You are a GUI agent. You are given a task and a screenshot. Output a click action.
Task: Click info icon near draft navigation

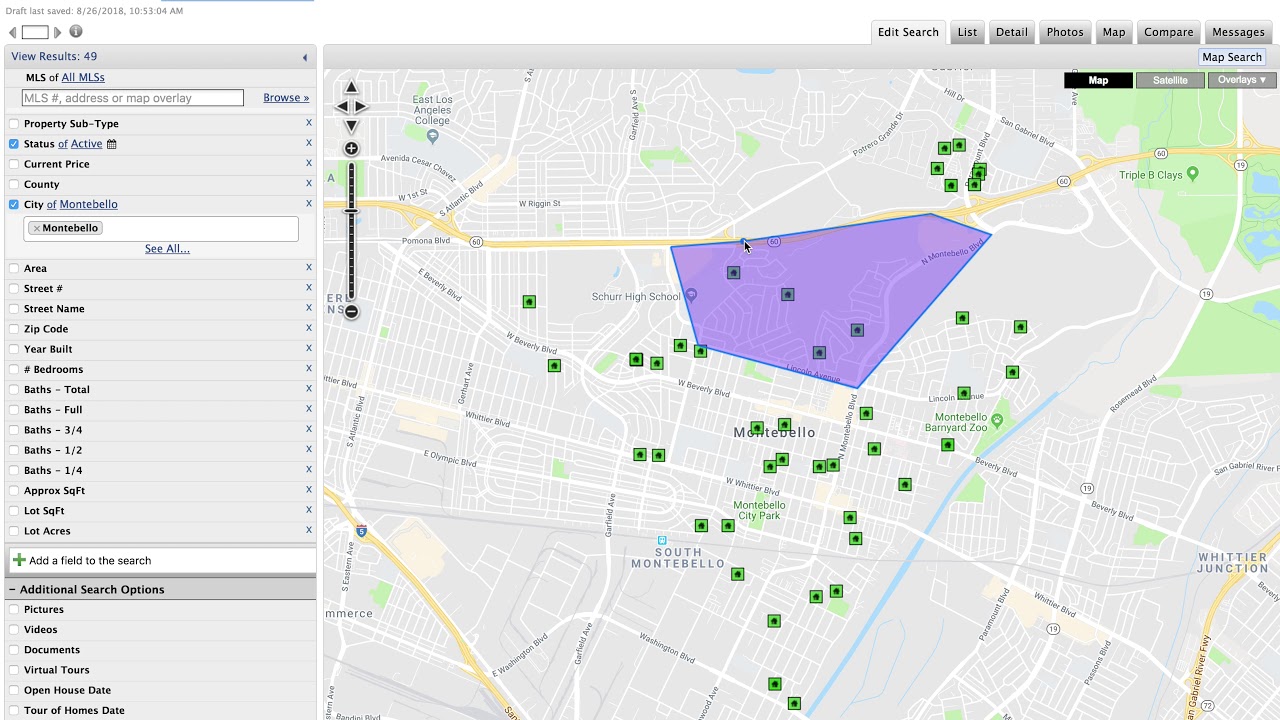[76, 32]
